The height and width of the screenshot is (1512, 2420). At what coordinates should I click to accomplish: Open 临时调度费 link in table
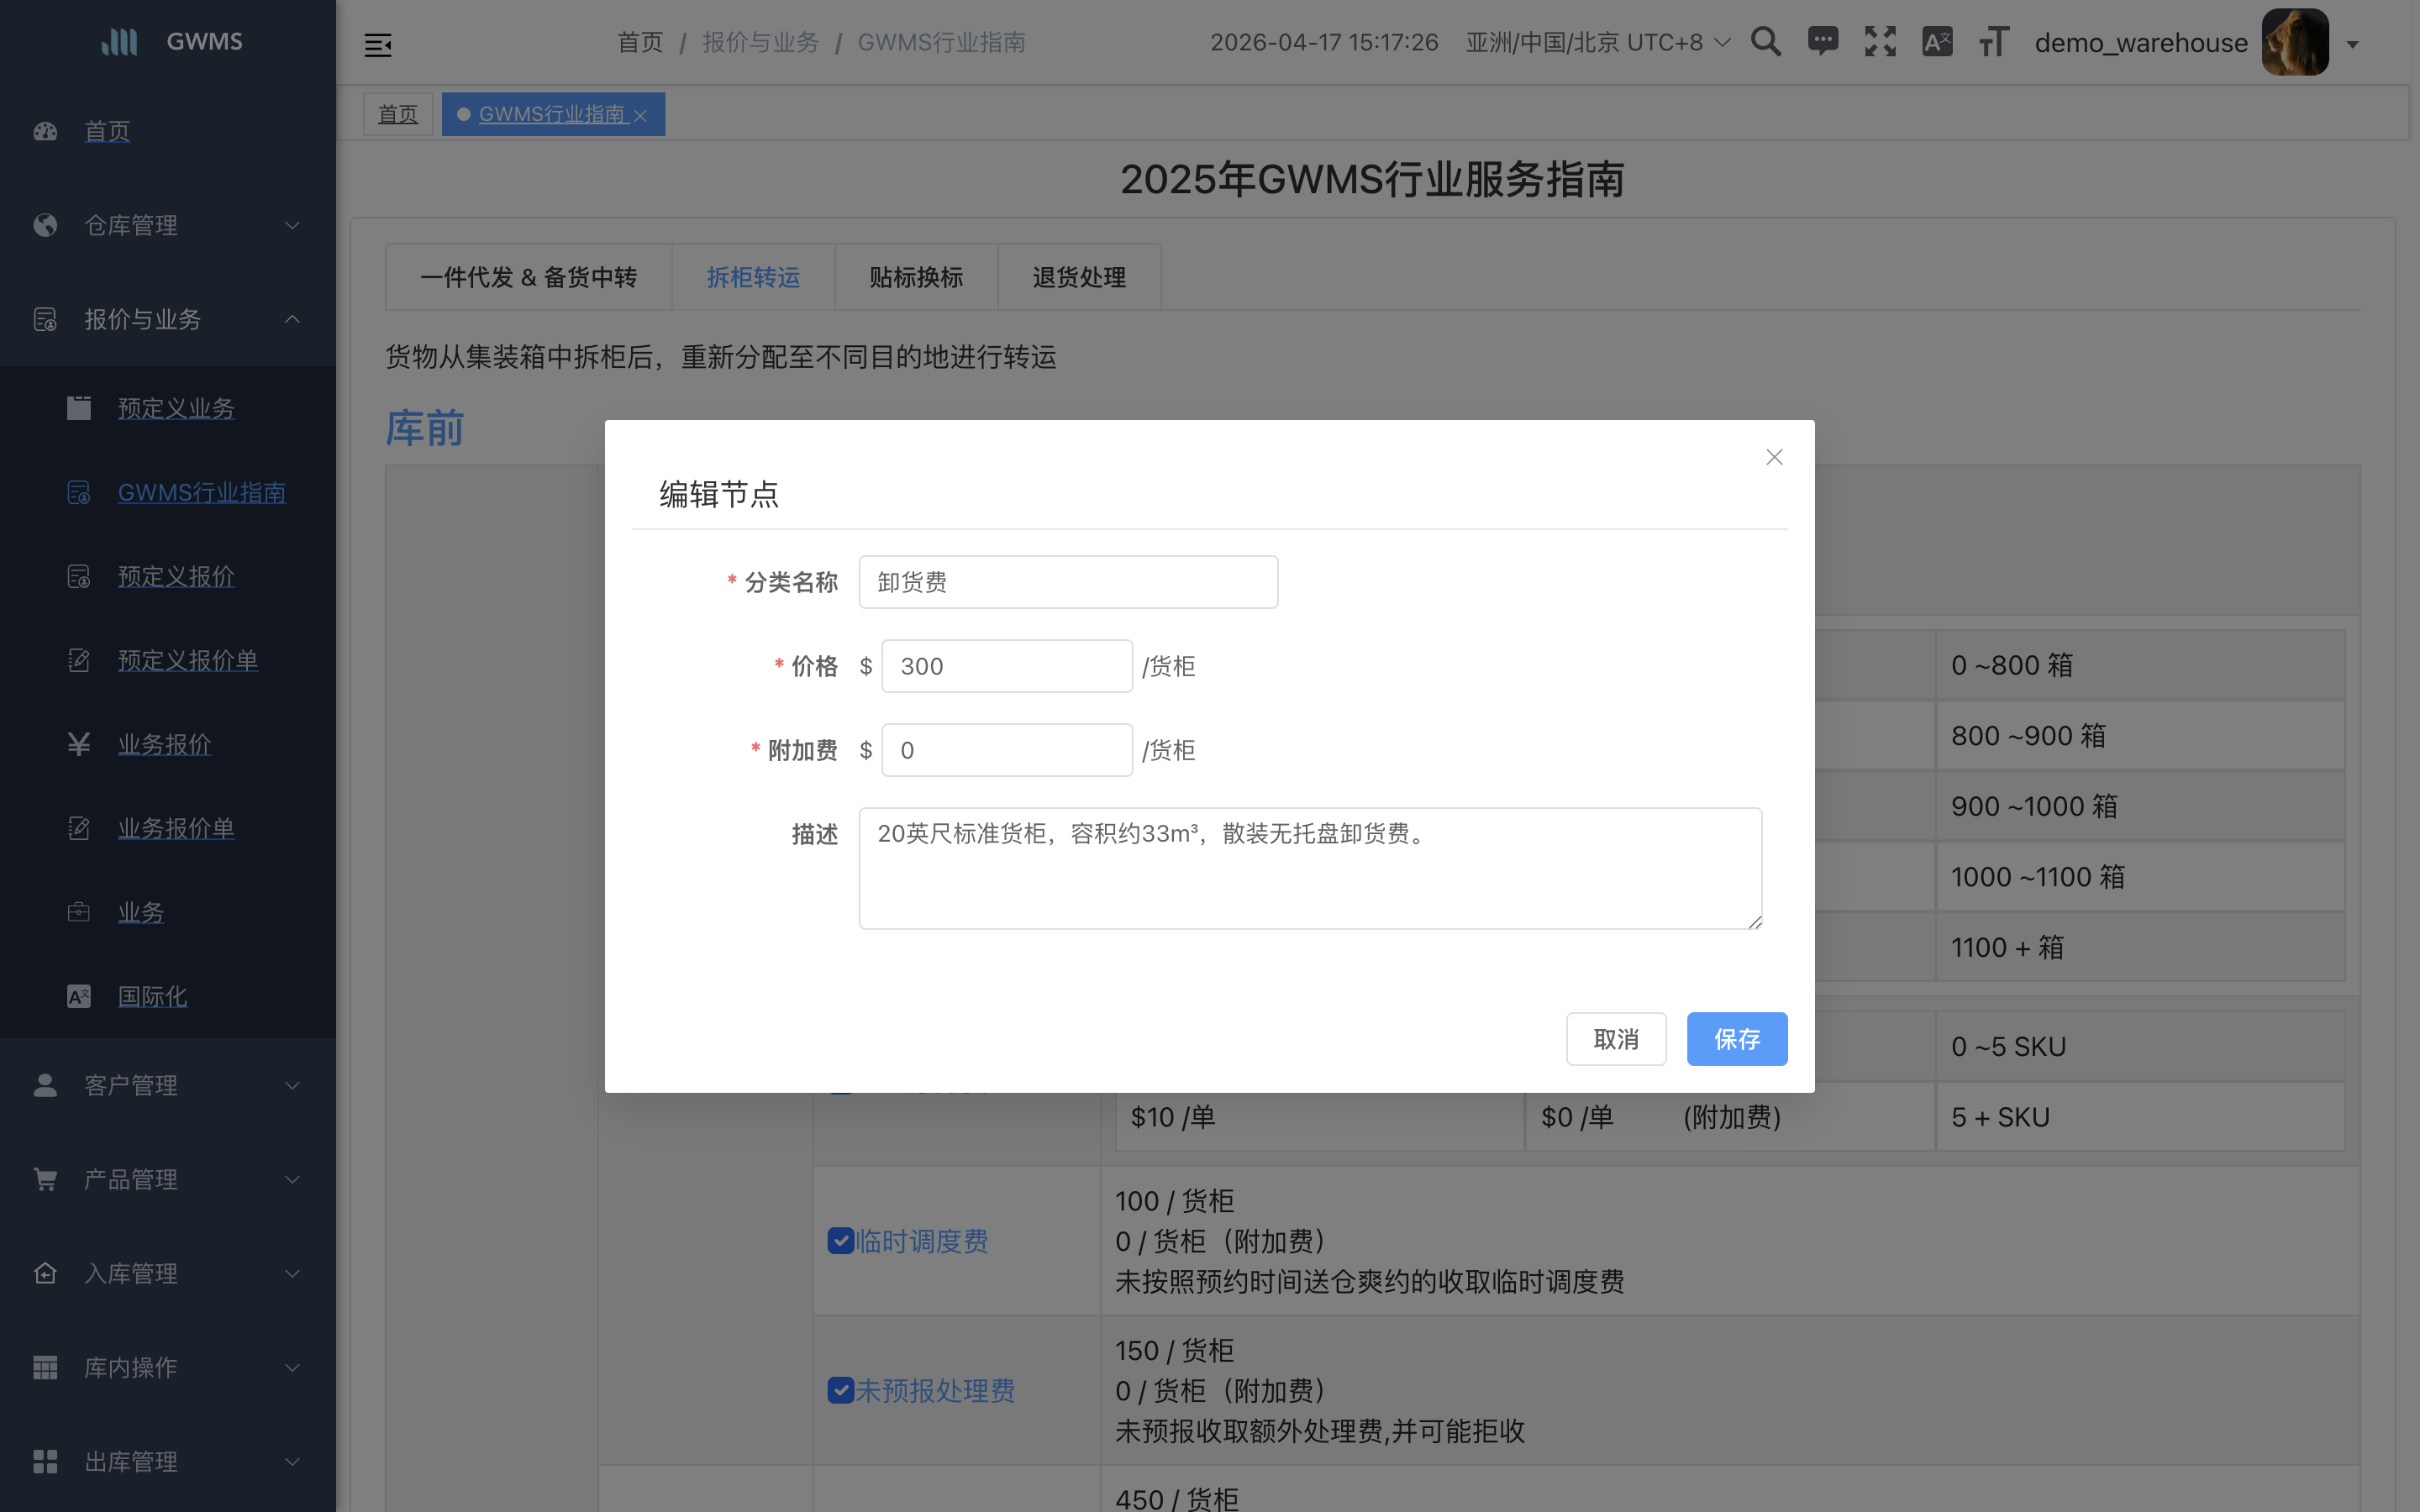921,1241
